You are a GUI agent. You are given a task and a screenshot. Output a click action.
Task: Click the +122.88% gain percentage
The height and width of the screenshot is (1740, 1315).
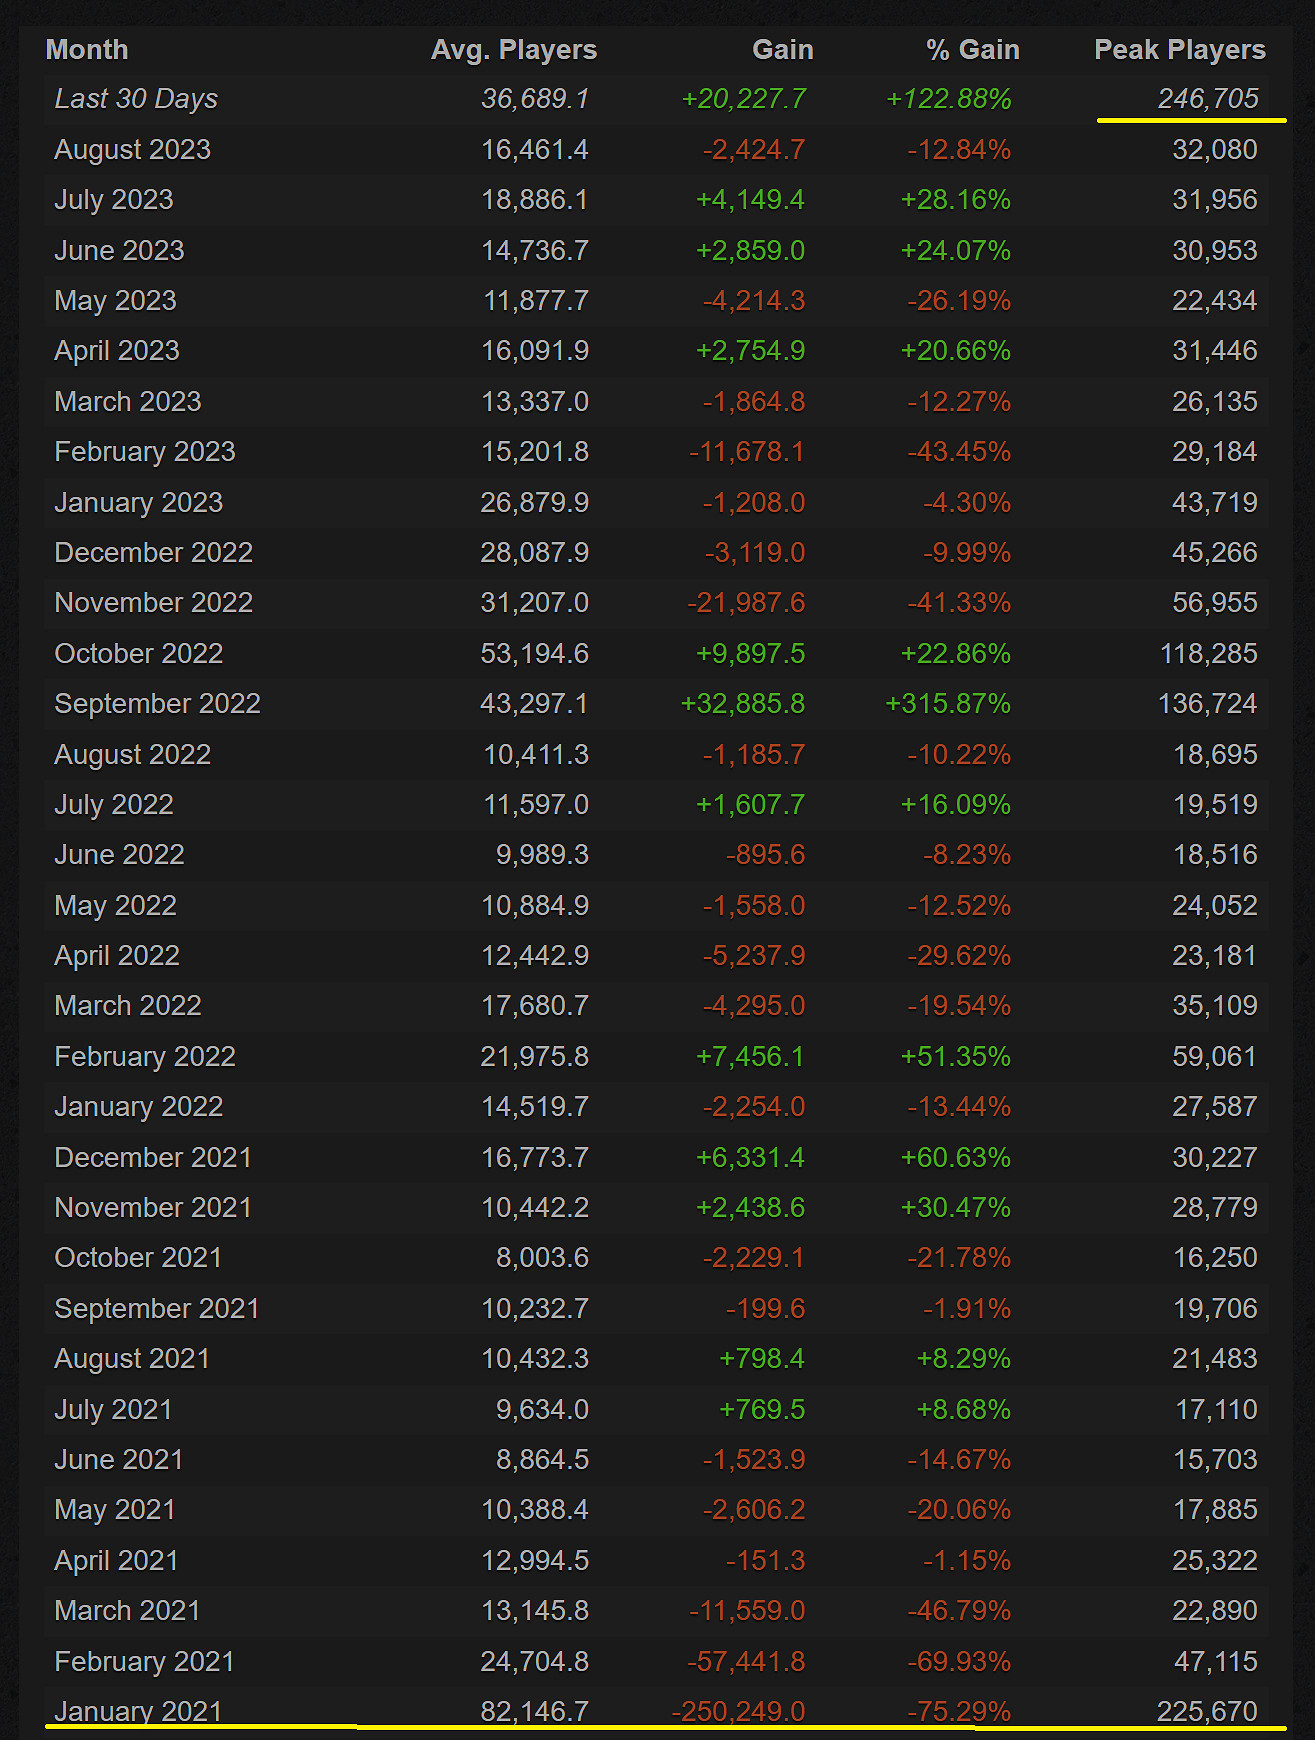[x=948, y=99]
